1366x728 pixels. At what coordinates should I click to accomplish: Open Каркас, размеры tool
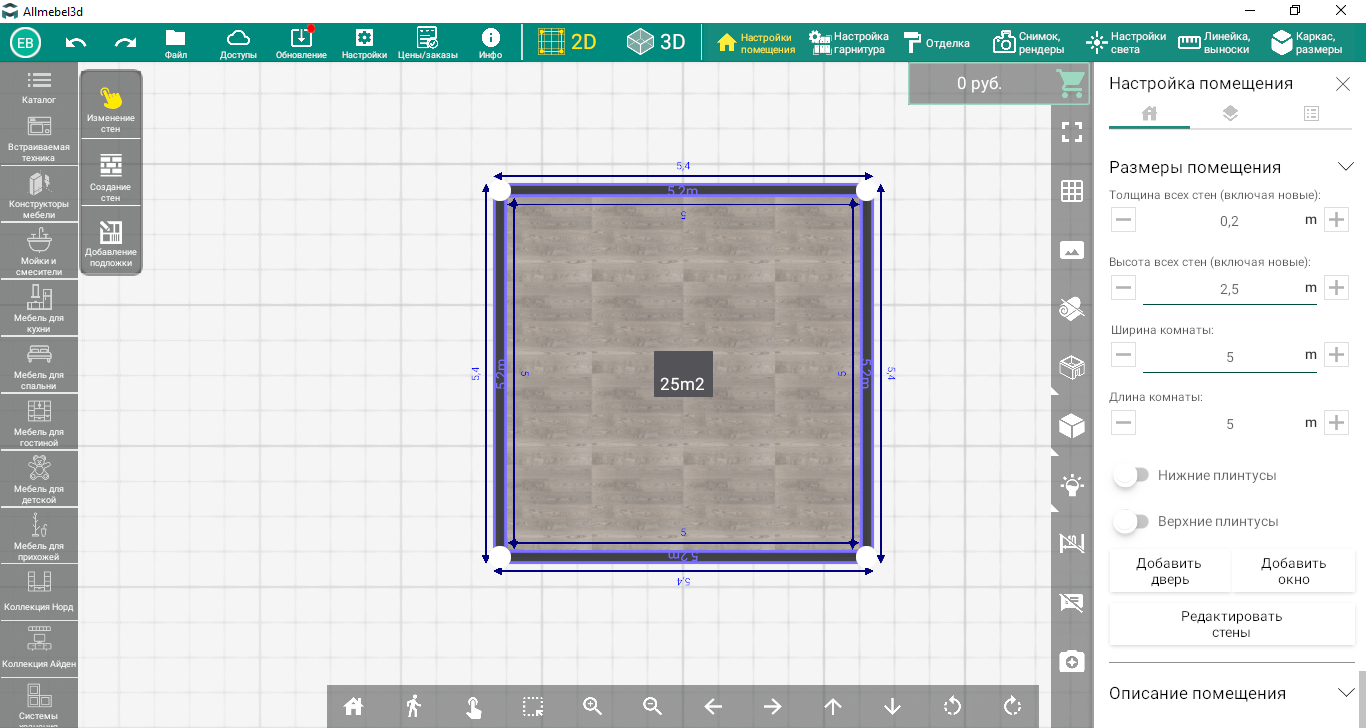point(1307,42)
